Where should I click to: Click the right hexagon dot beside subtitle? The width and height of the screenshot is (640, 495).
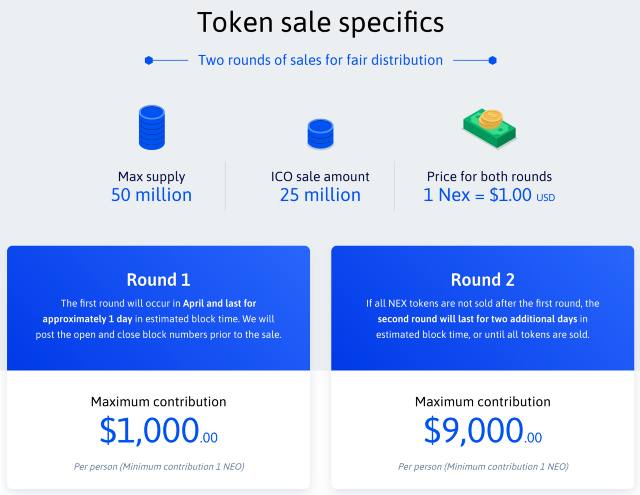[493, 60]
